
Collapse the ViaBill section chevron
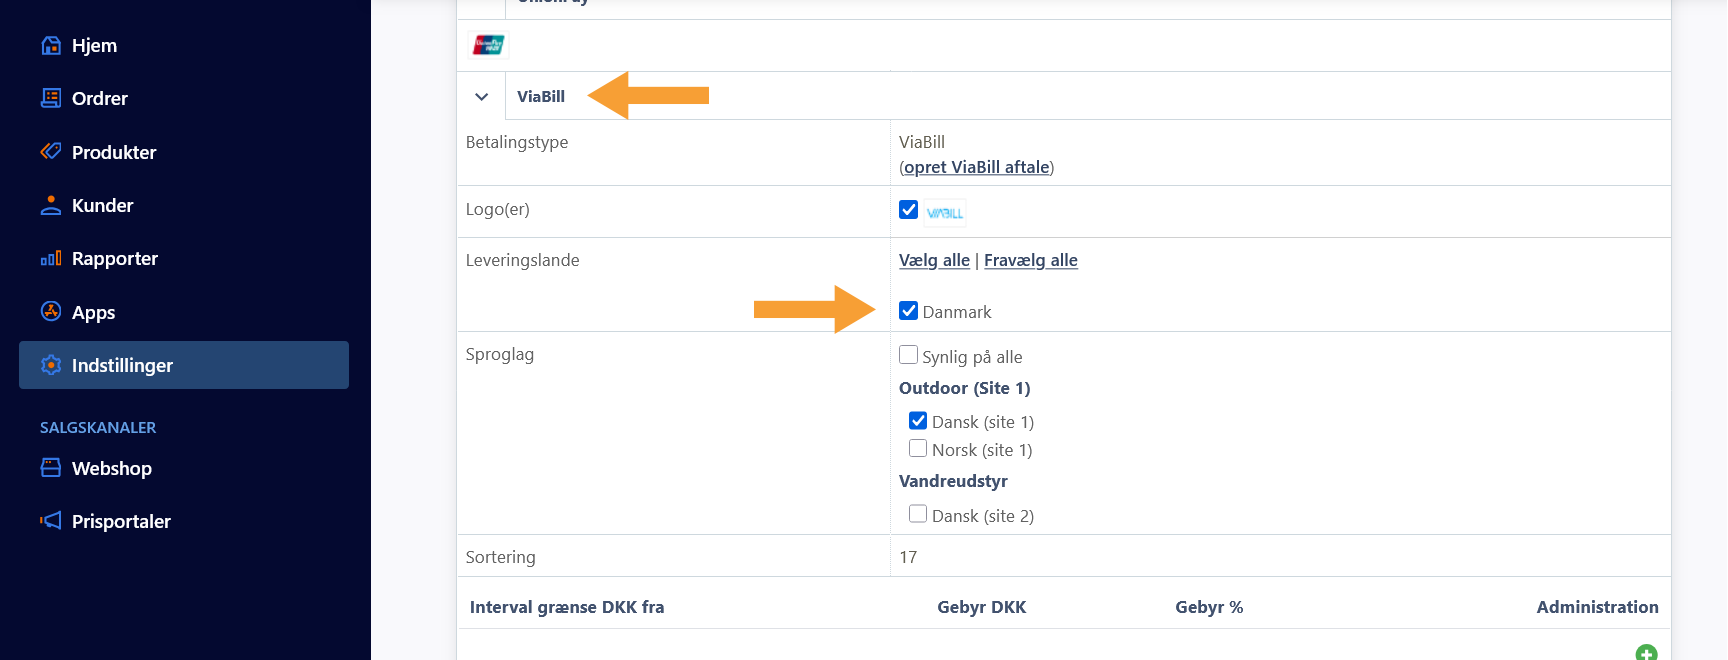pos(481,97)
